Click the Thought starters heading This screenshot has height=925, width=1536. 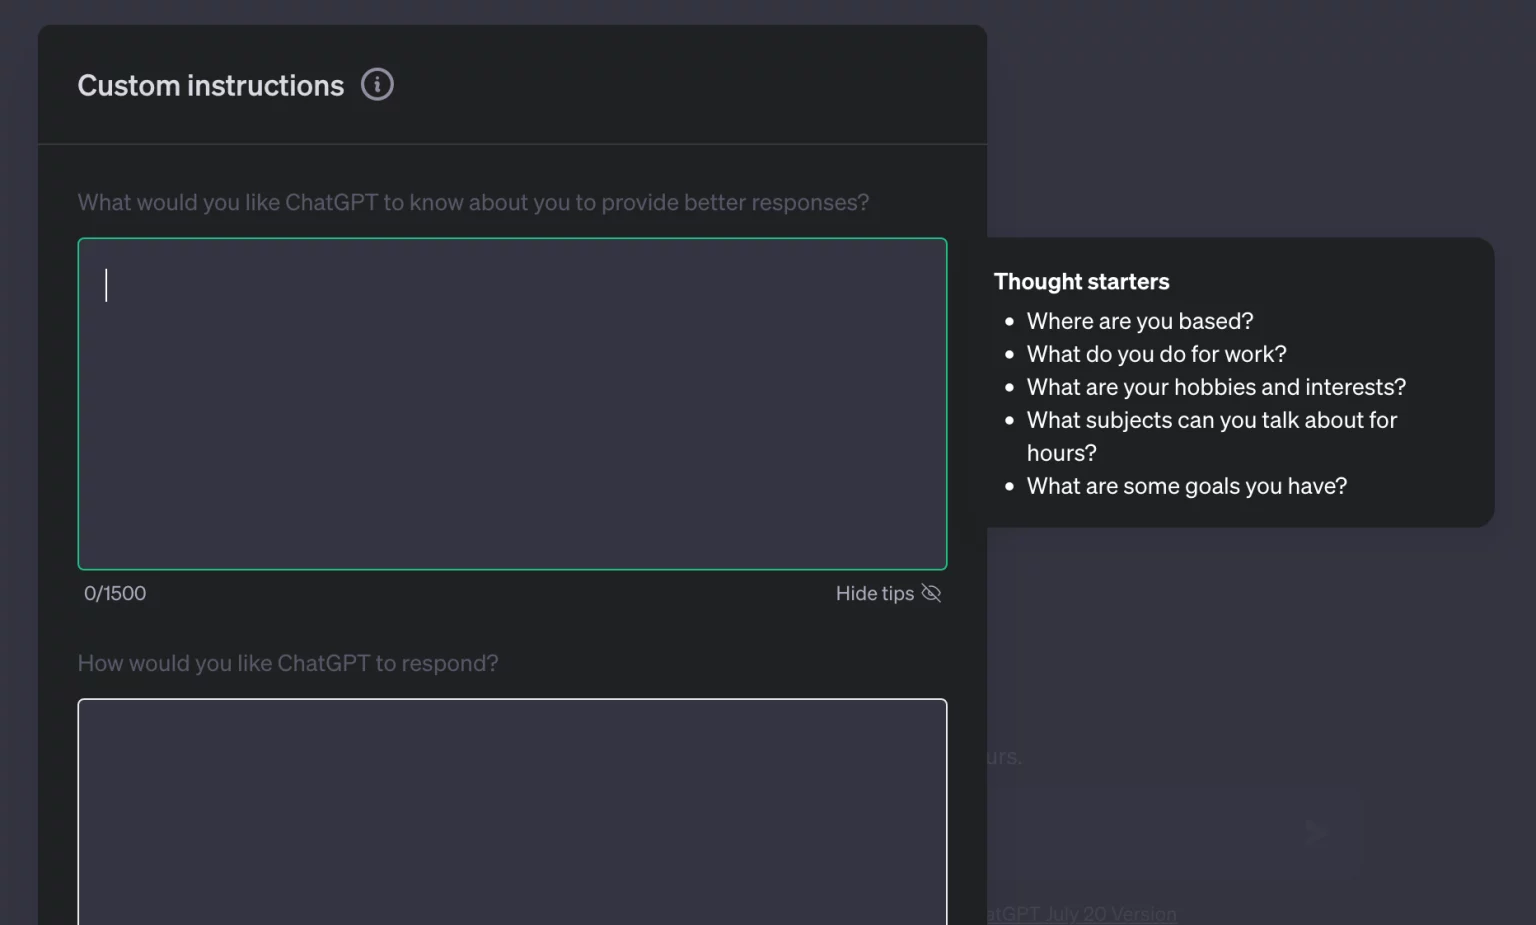tap(1081, 282)
